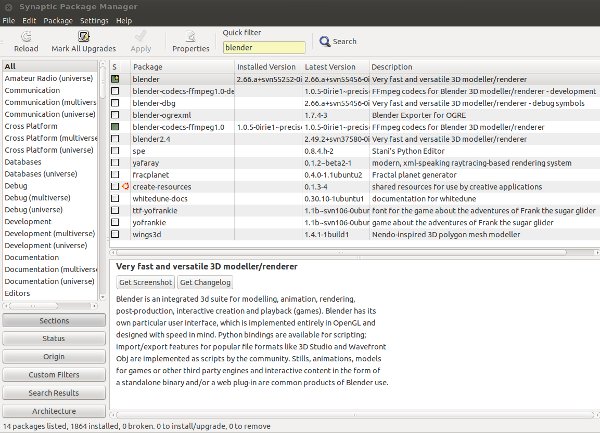Screen dimensions: 600x433
Task: Click the close button of Synaptic window
Action: point(9,7)
